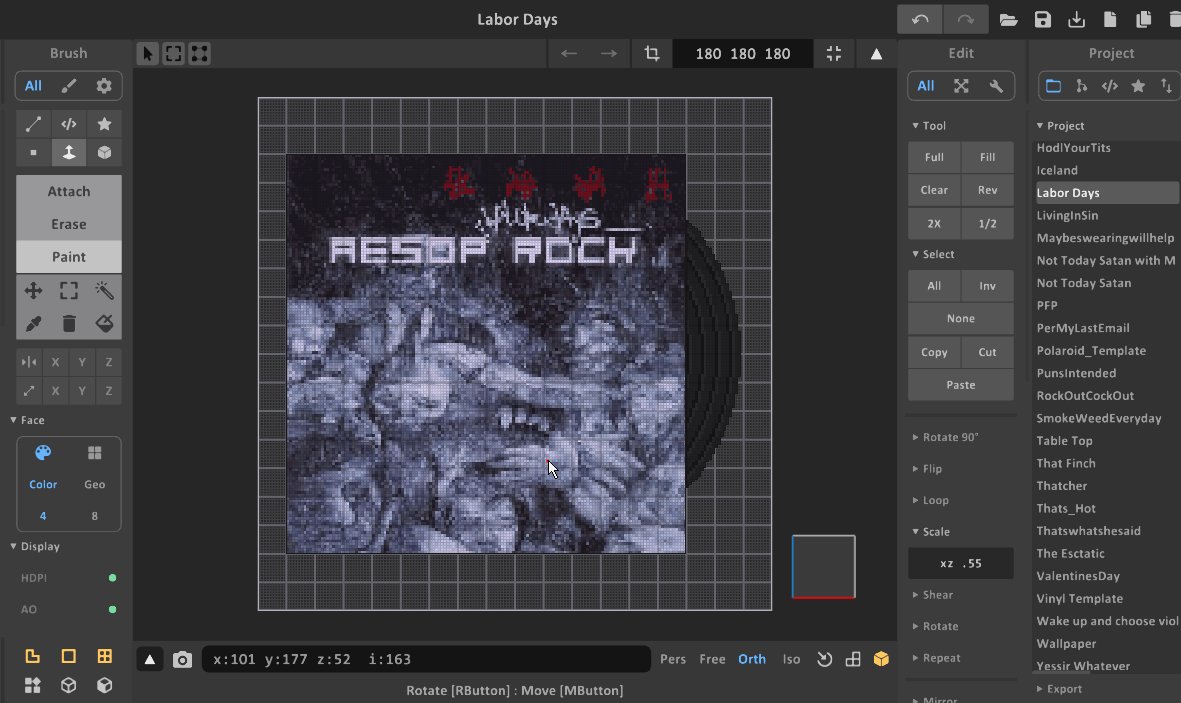Click the Clear button
Viewport: 1181px width, 703px height.
tap(934, 191)
